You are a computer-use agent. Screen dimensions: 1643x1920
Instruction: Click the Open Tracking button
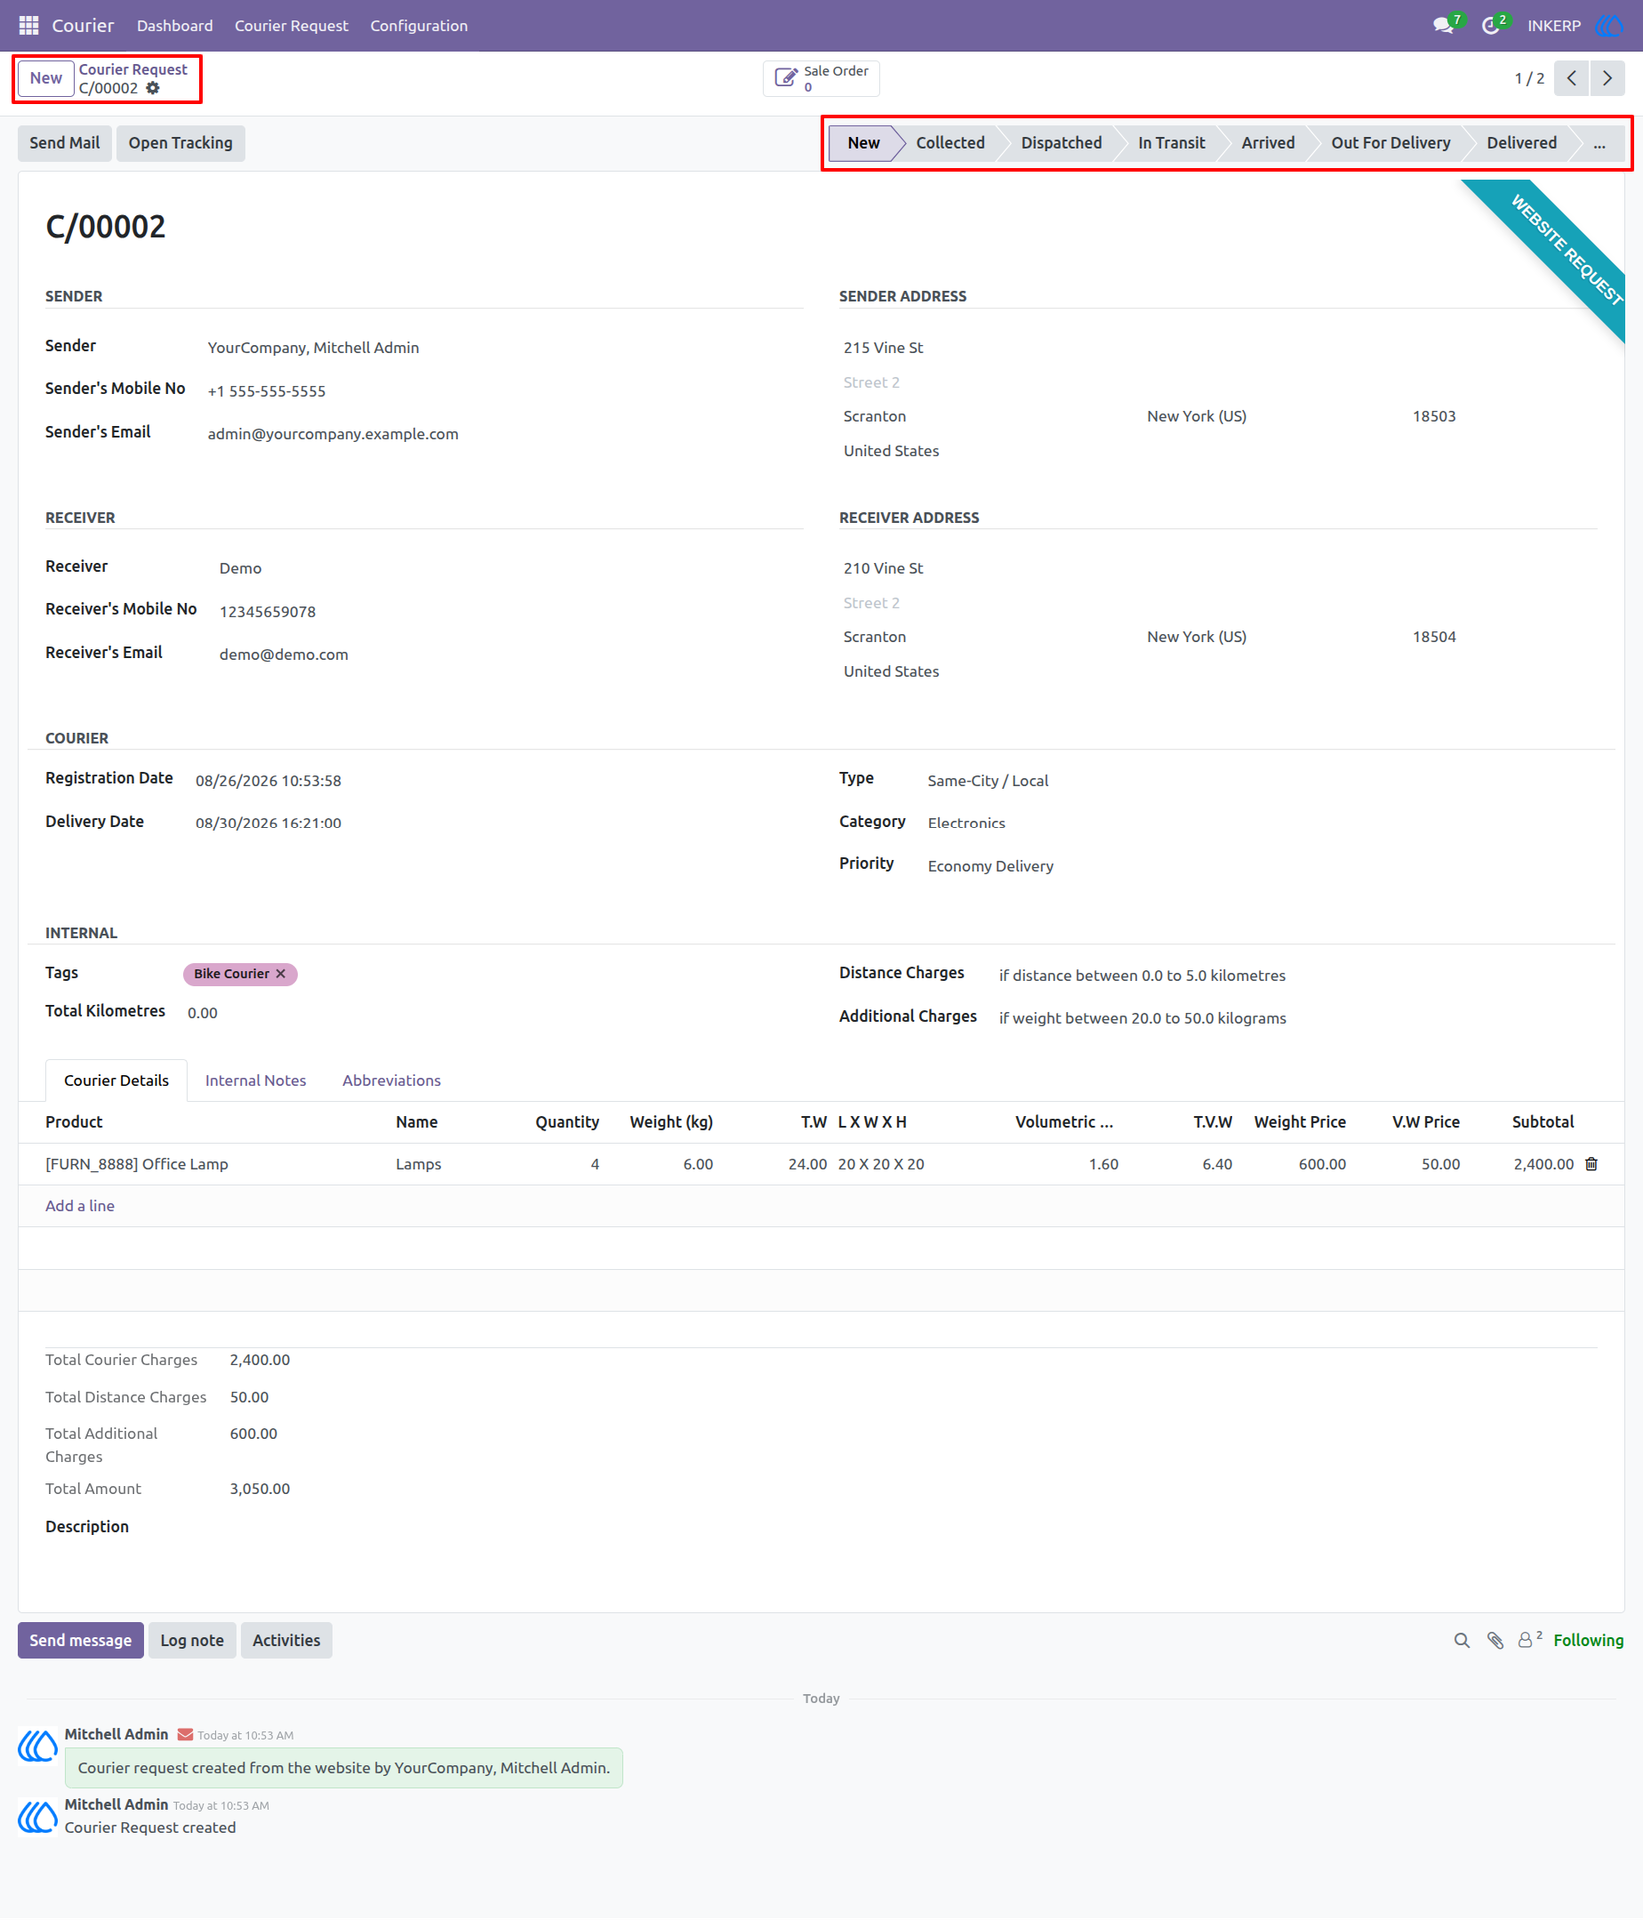[180, 143]
